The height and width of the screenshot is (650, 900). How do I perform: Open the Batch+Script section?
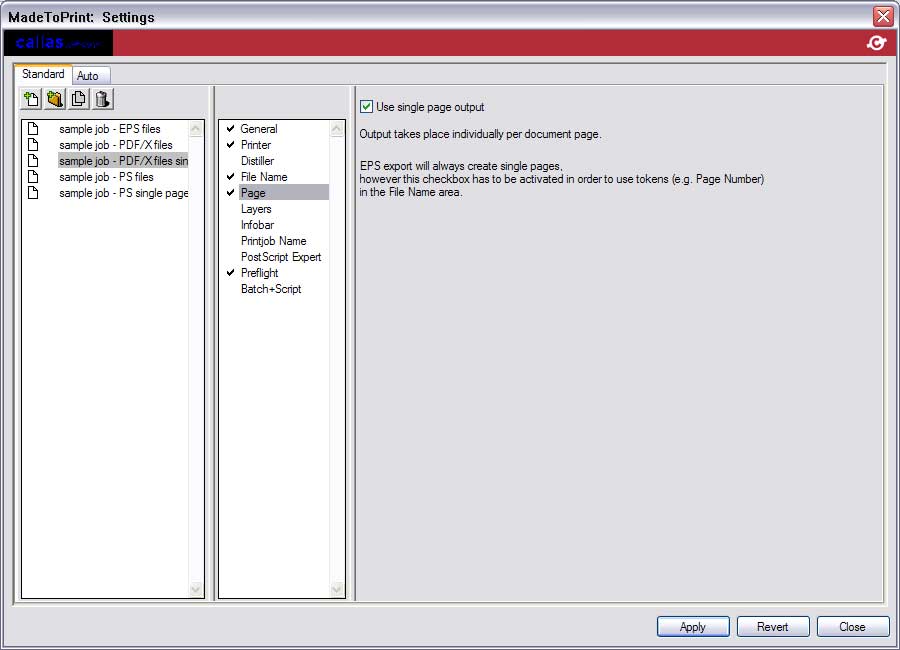point(271,289)
